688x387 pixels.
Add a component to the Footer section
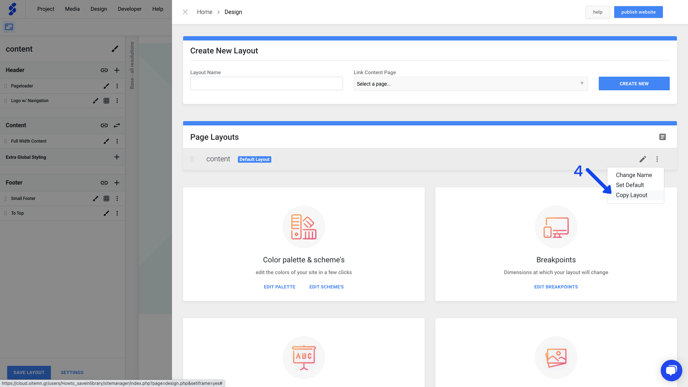click(x=117, y=183)
